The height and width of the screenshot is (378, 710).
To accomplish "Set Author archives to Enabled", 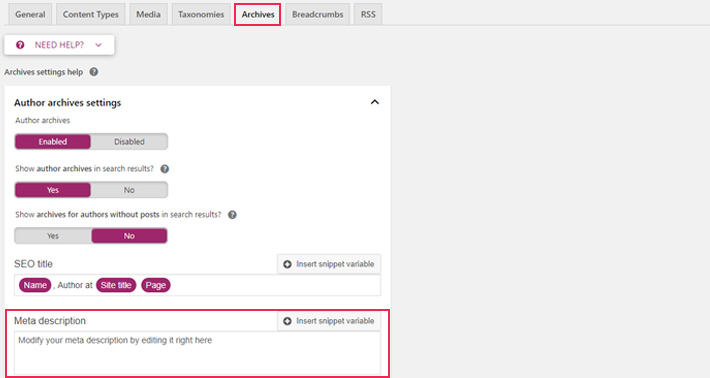I will click(53, 142).
